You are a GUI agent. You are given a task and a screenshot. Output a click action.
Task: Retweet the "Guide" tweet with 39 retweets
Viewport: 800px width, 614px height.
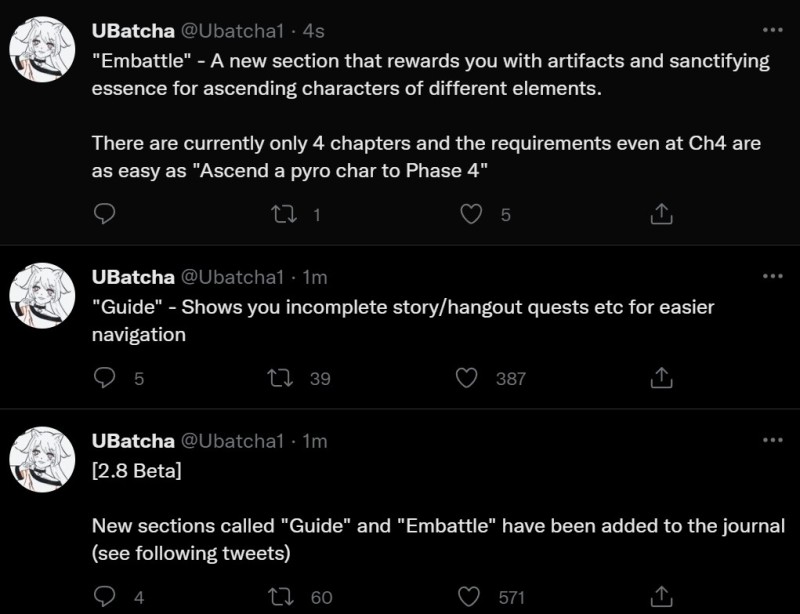(x=280, y=378)
